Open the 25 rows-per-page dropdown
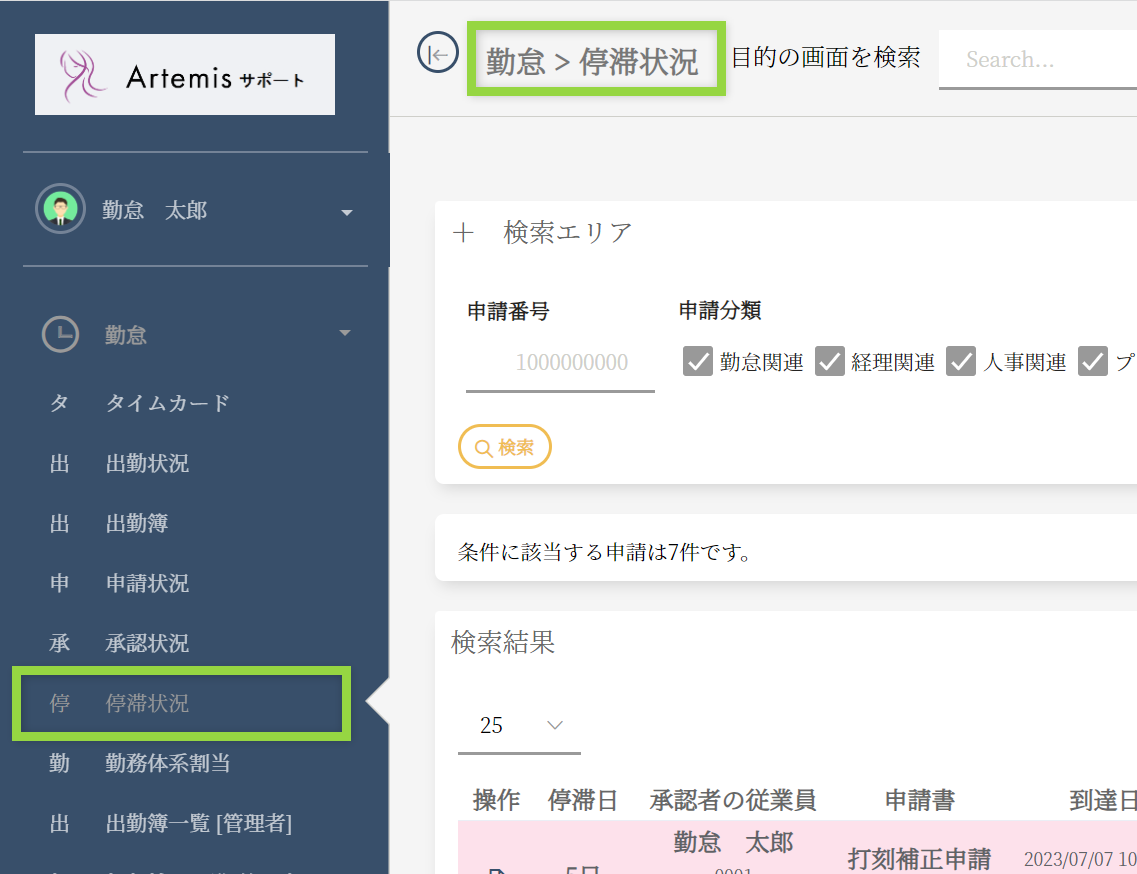 [519, 726]
